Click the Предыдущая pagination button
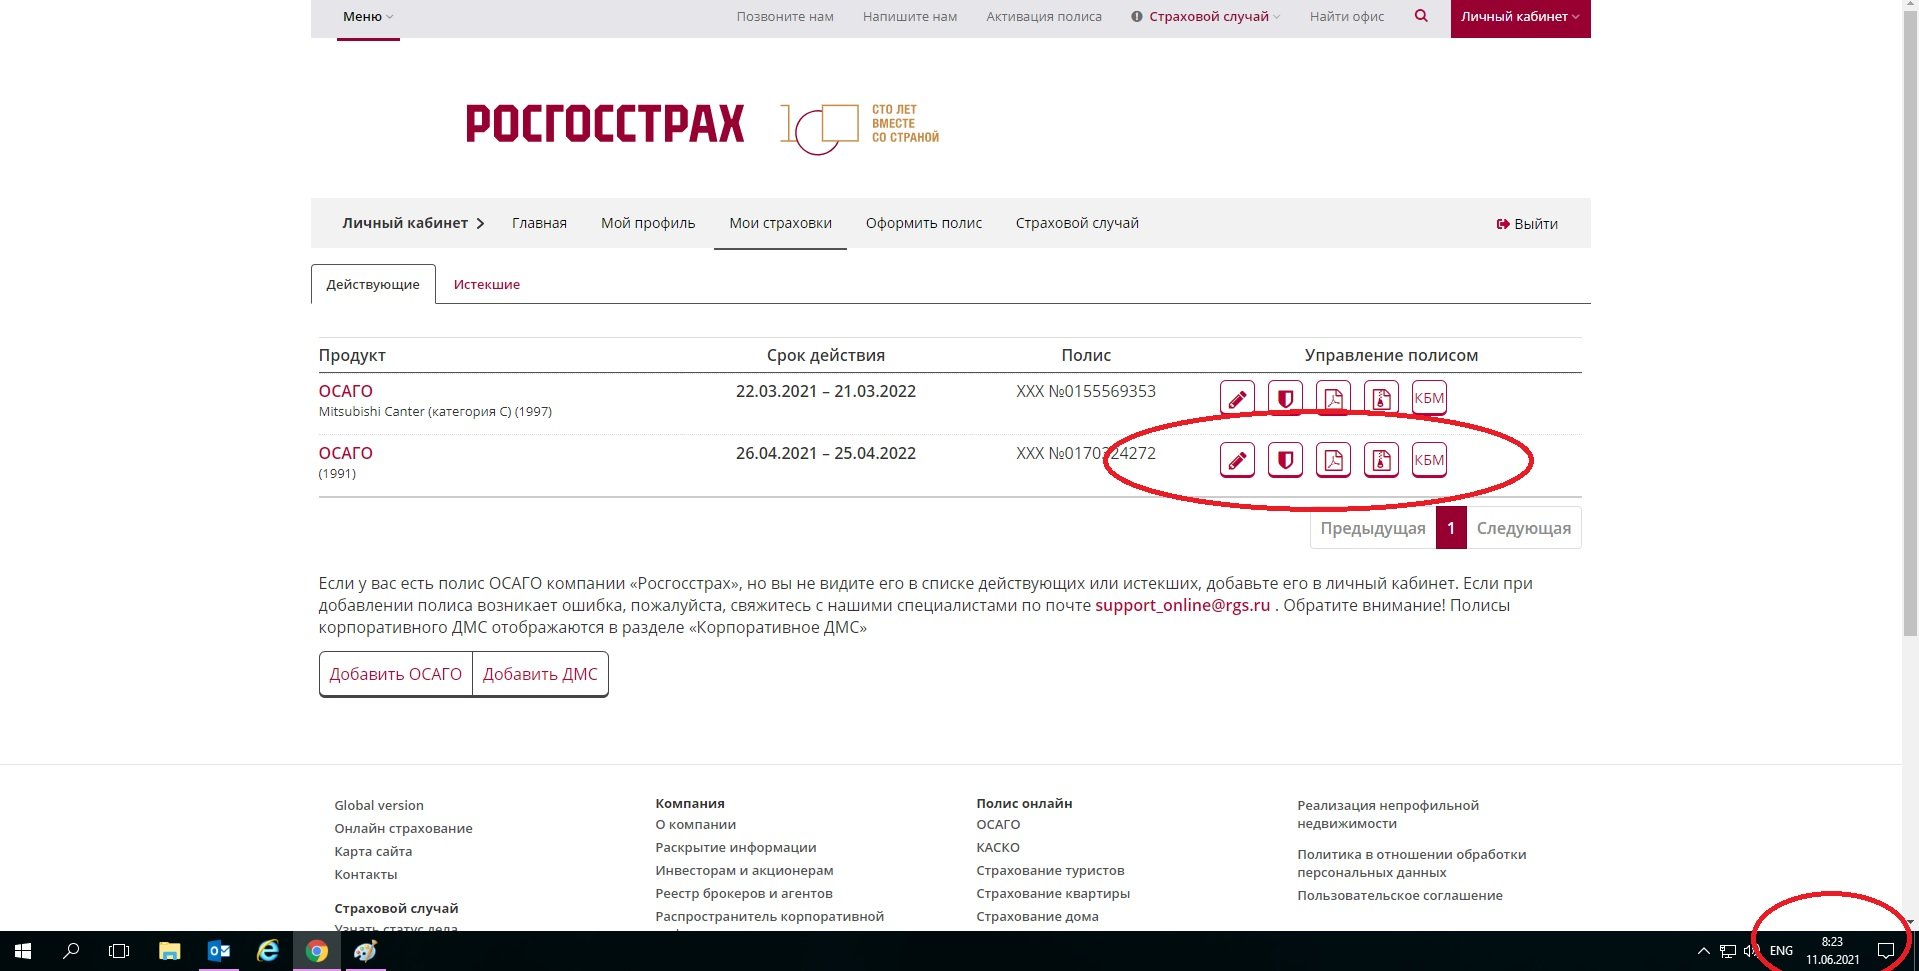Image resolution: width=1919 pixels, height=971 pixels. (1373, 528)
